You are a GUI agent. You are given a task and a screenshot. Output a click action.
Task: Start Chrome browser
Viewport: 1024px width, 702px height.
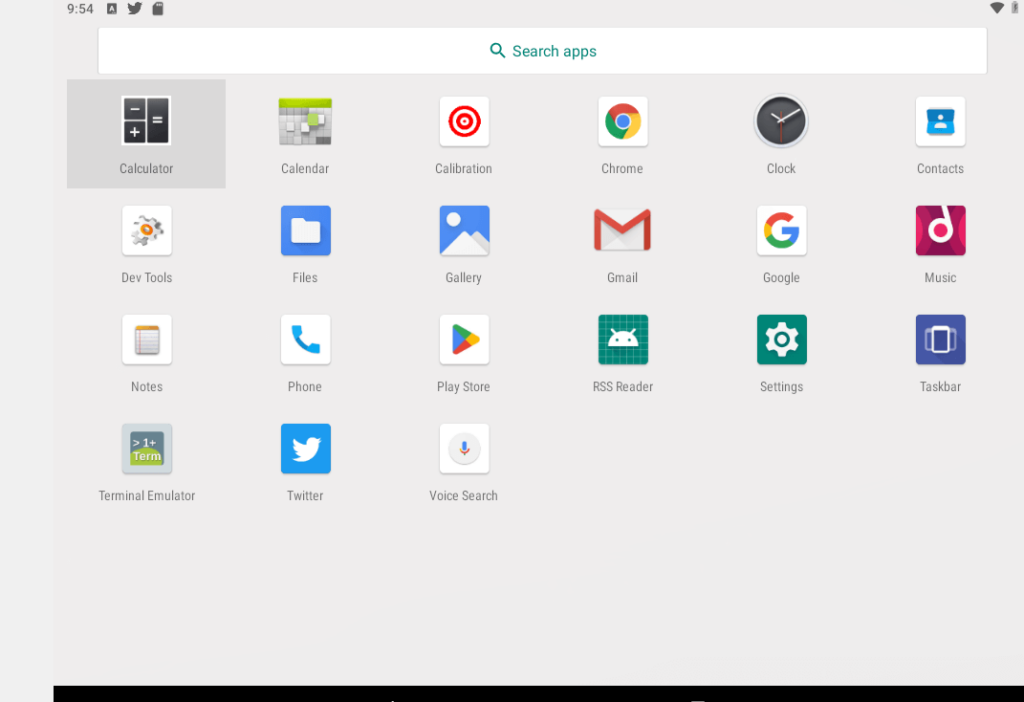click(622, 121)
